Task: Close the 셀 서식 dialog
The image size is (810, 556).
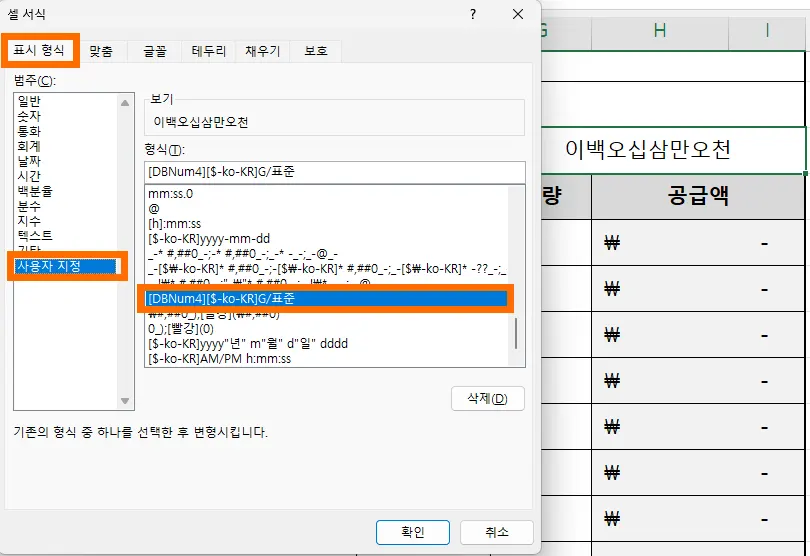Action: click(x=518, y=14)
